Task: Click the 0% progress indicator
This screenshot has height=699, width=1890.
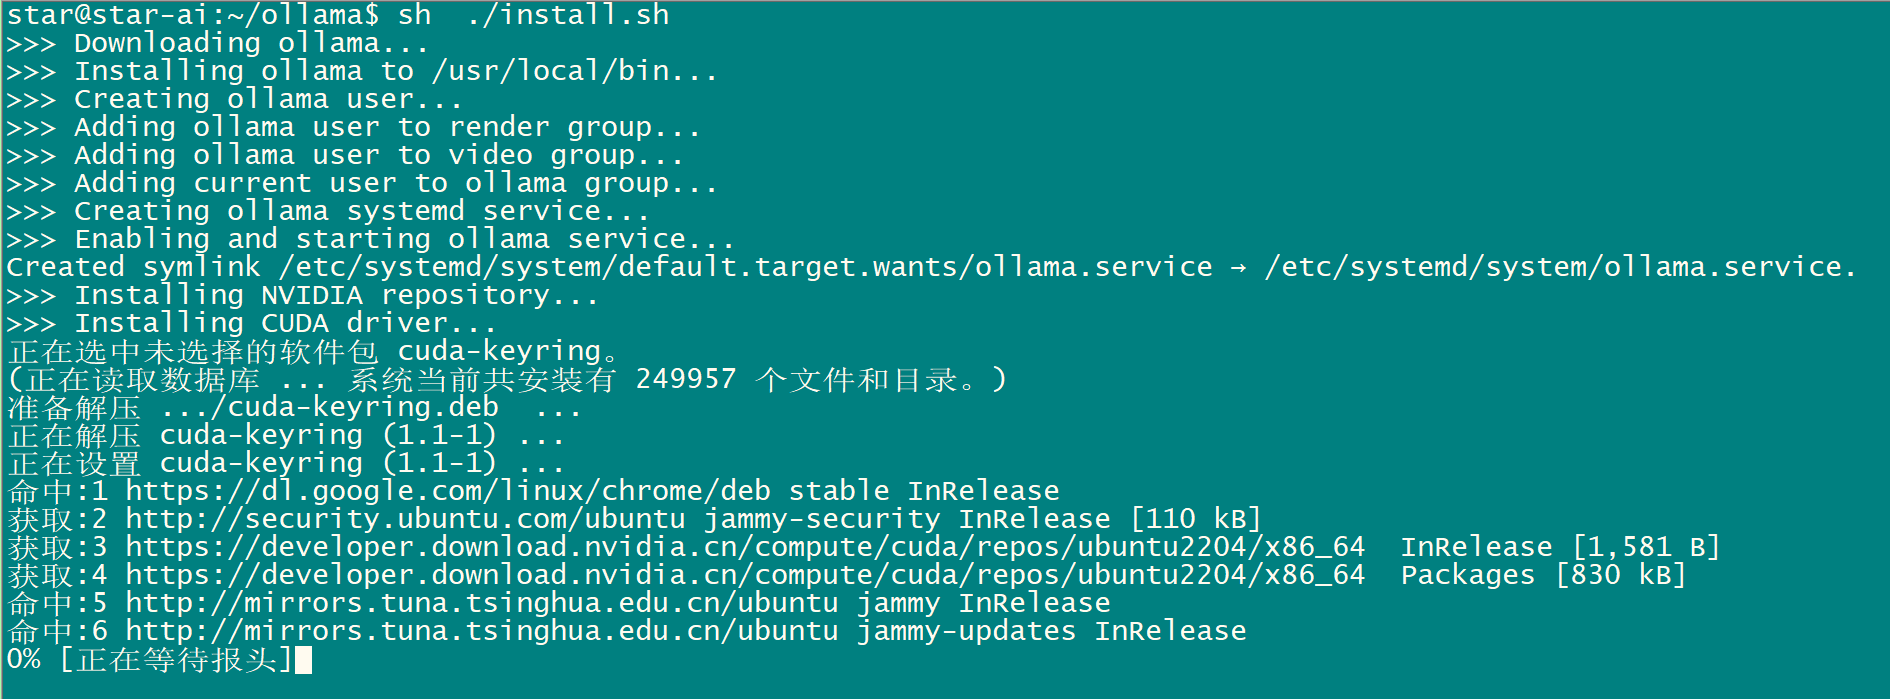Action: click(24, 660)
